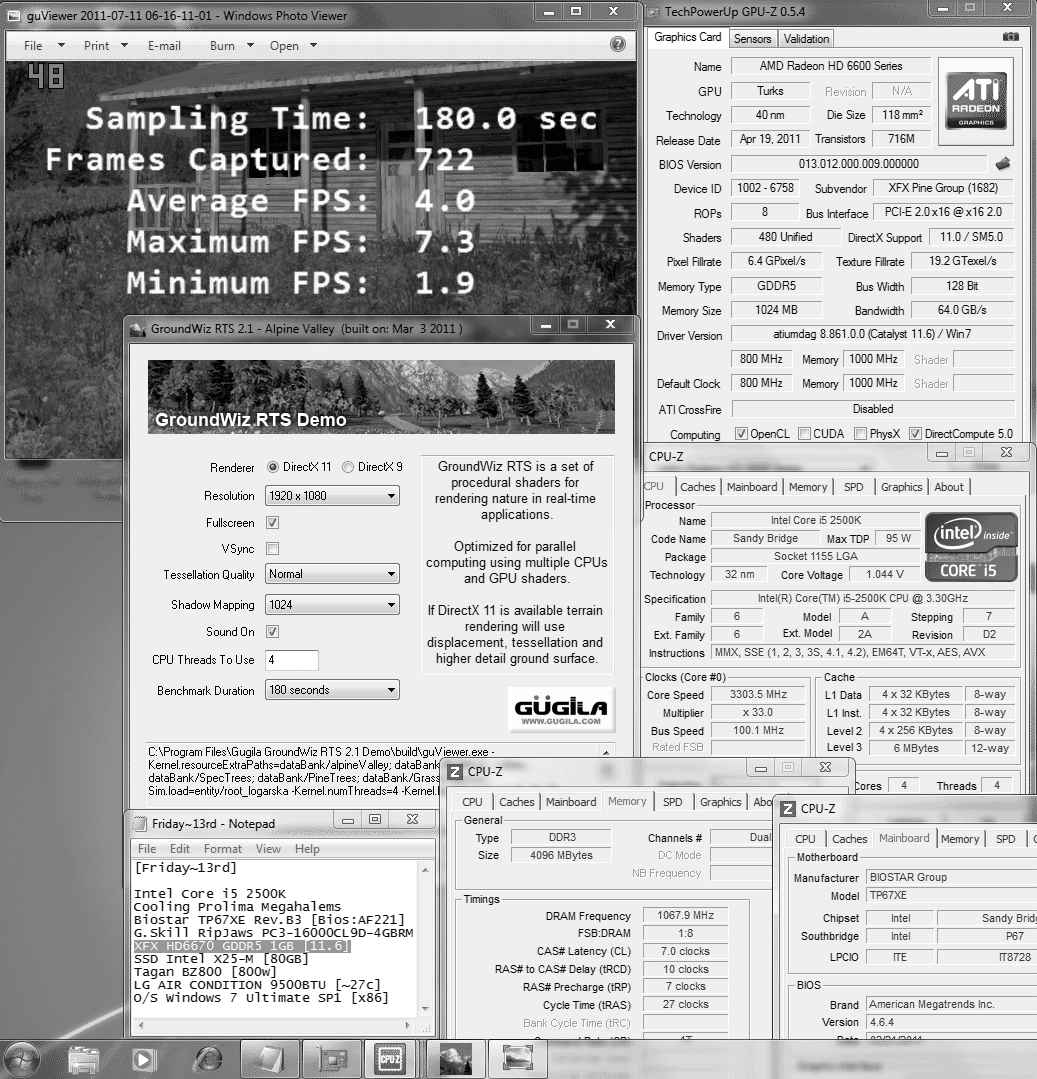Launch Windows Media Player from taskbar
The image size is (1037, 1079).
(145, 1059)
